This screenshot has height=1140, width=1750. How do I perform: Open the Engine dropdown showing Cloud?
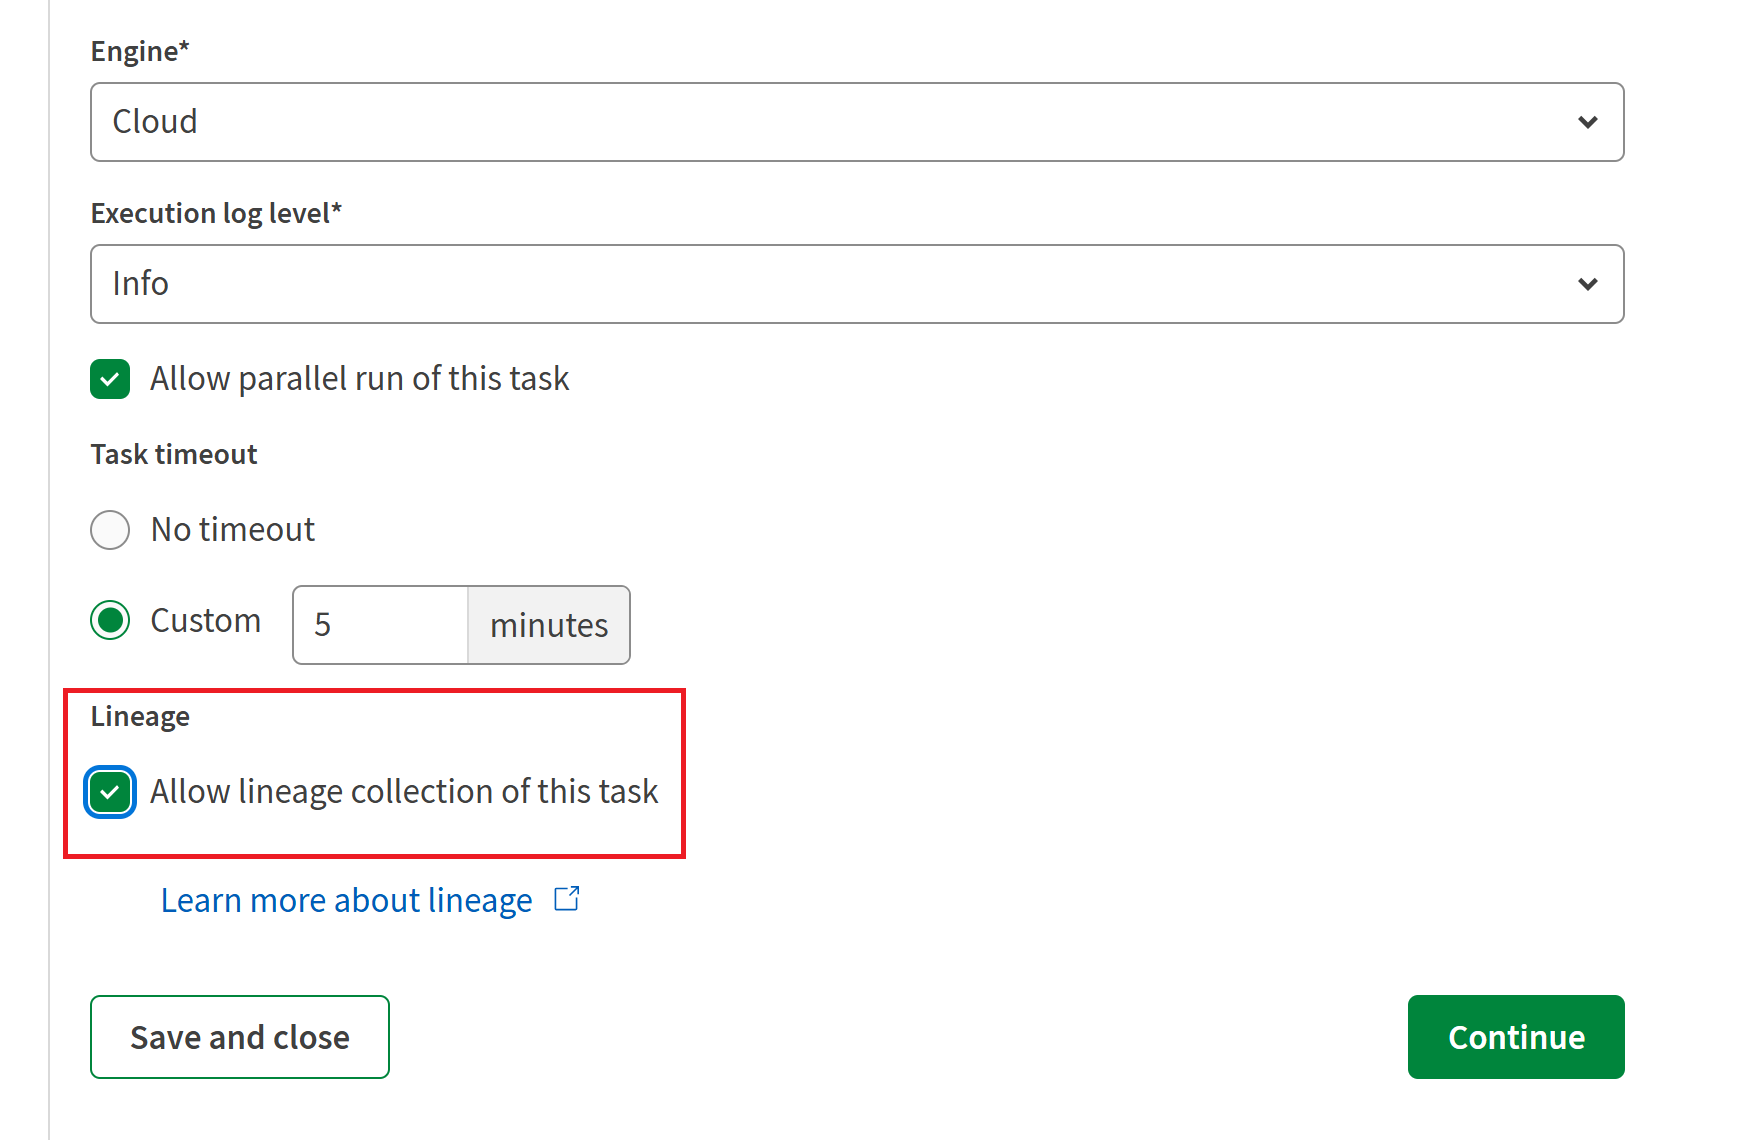click(857, 122)
